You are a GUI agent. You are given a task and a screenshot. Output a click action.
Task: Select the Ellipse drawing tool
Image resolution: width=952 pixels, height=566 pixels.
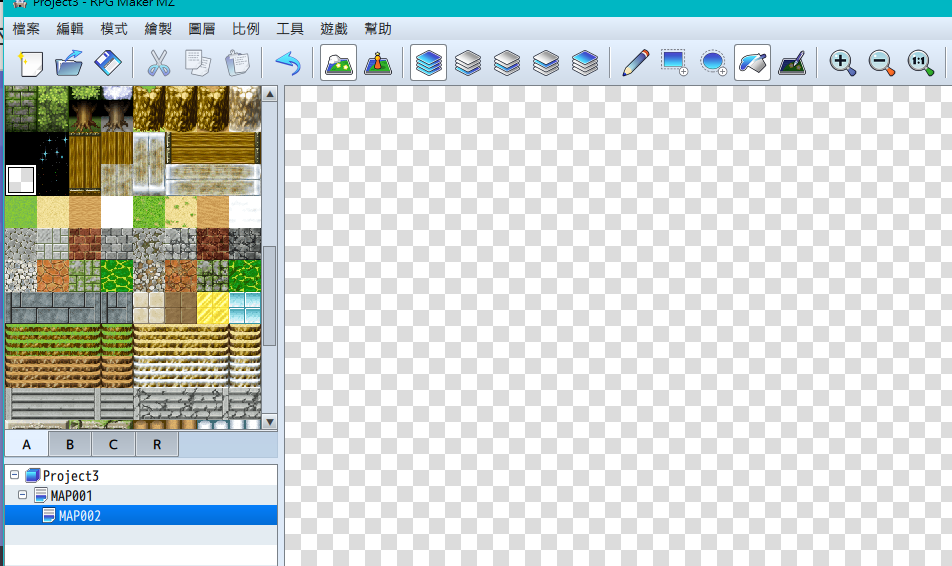713,63
